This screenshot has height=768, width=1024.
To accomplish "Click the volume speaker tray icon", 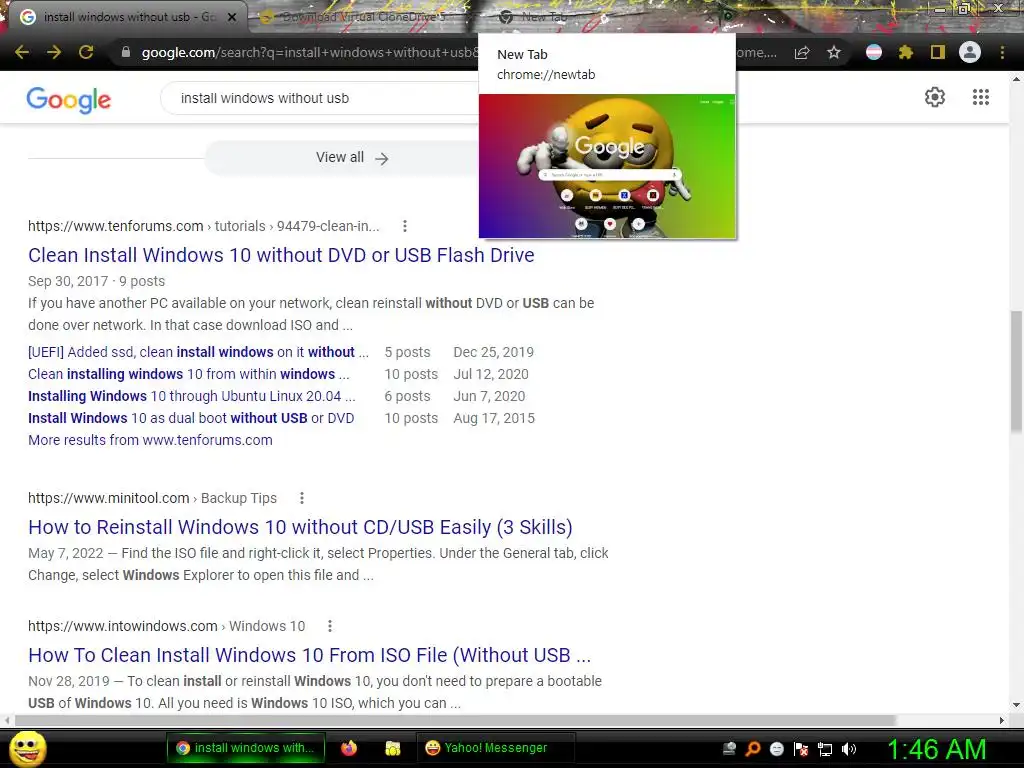I will coord(849,749).
